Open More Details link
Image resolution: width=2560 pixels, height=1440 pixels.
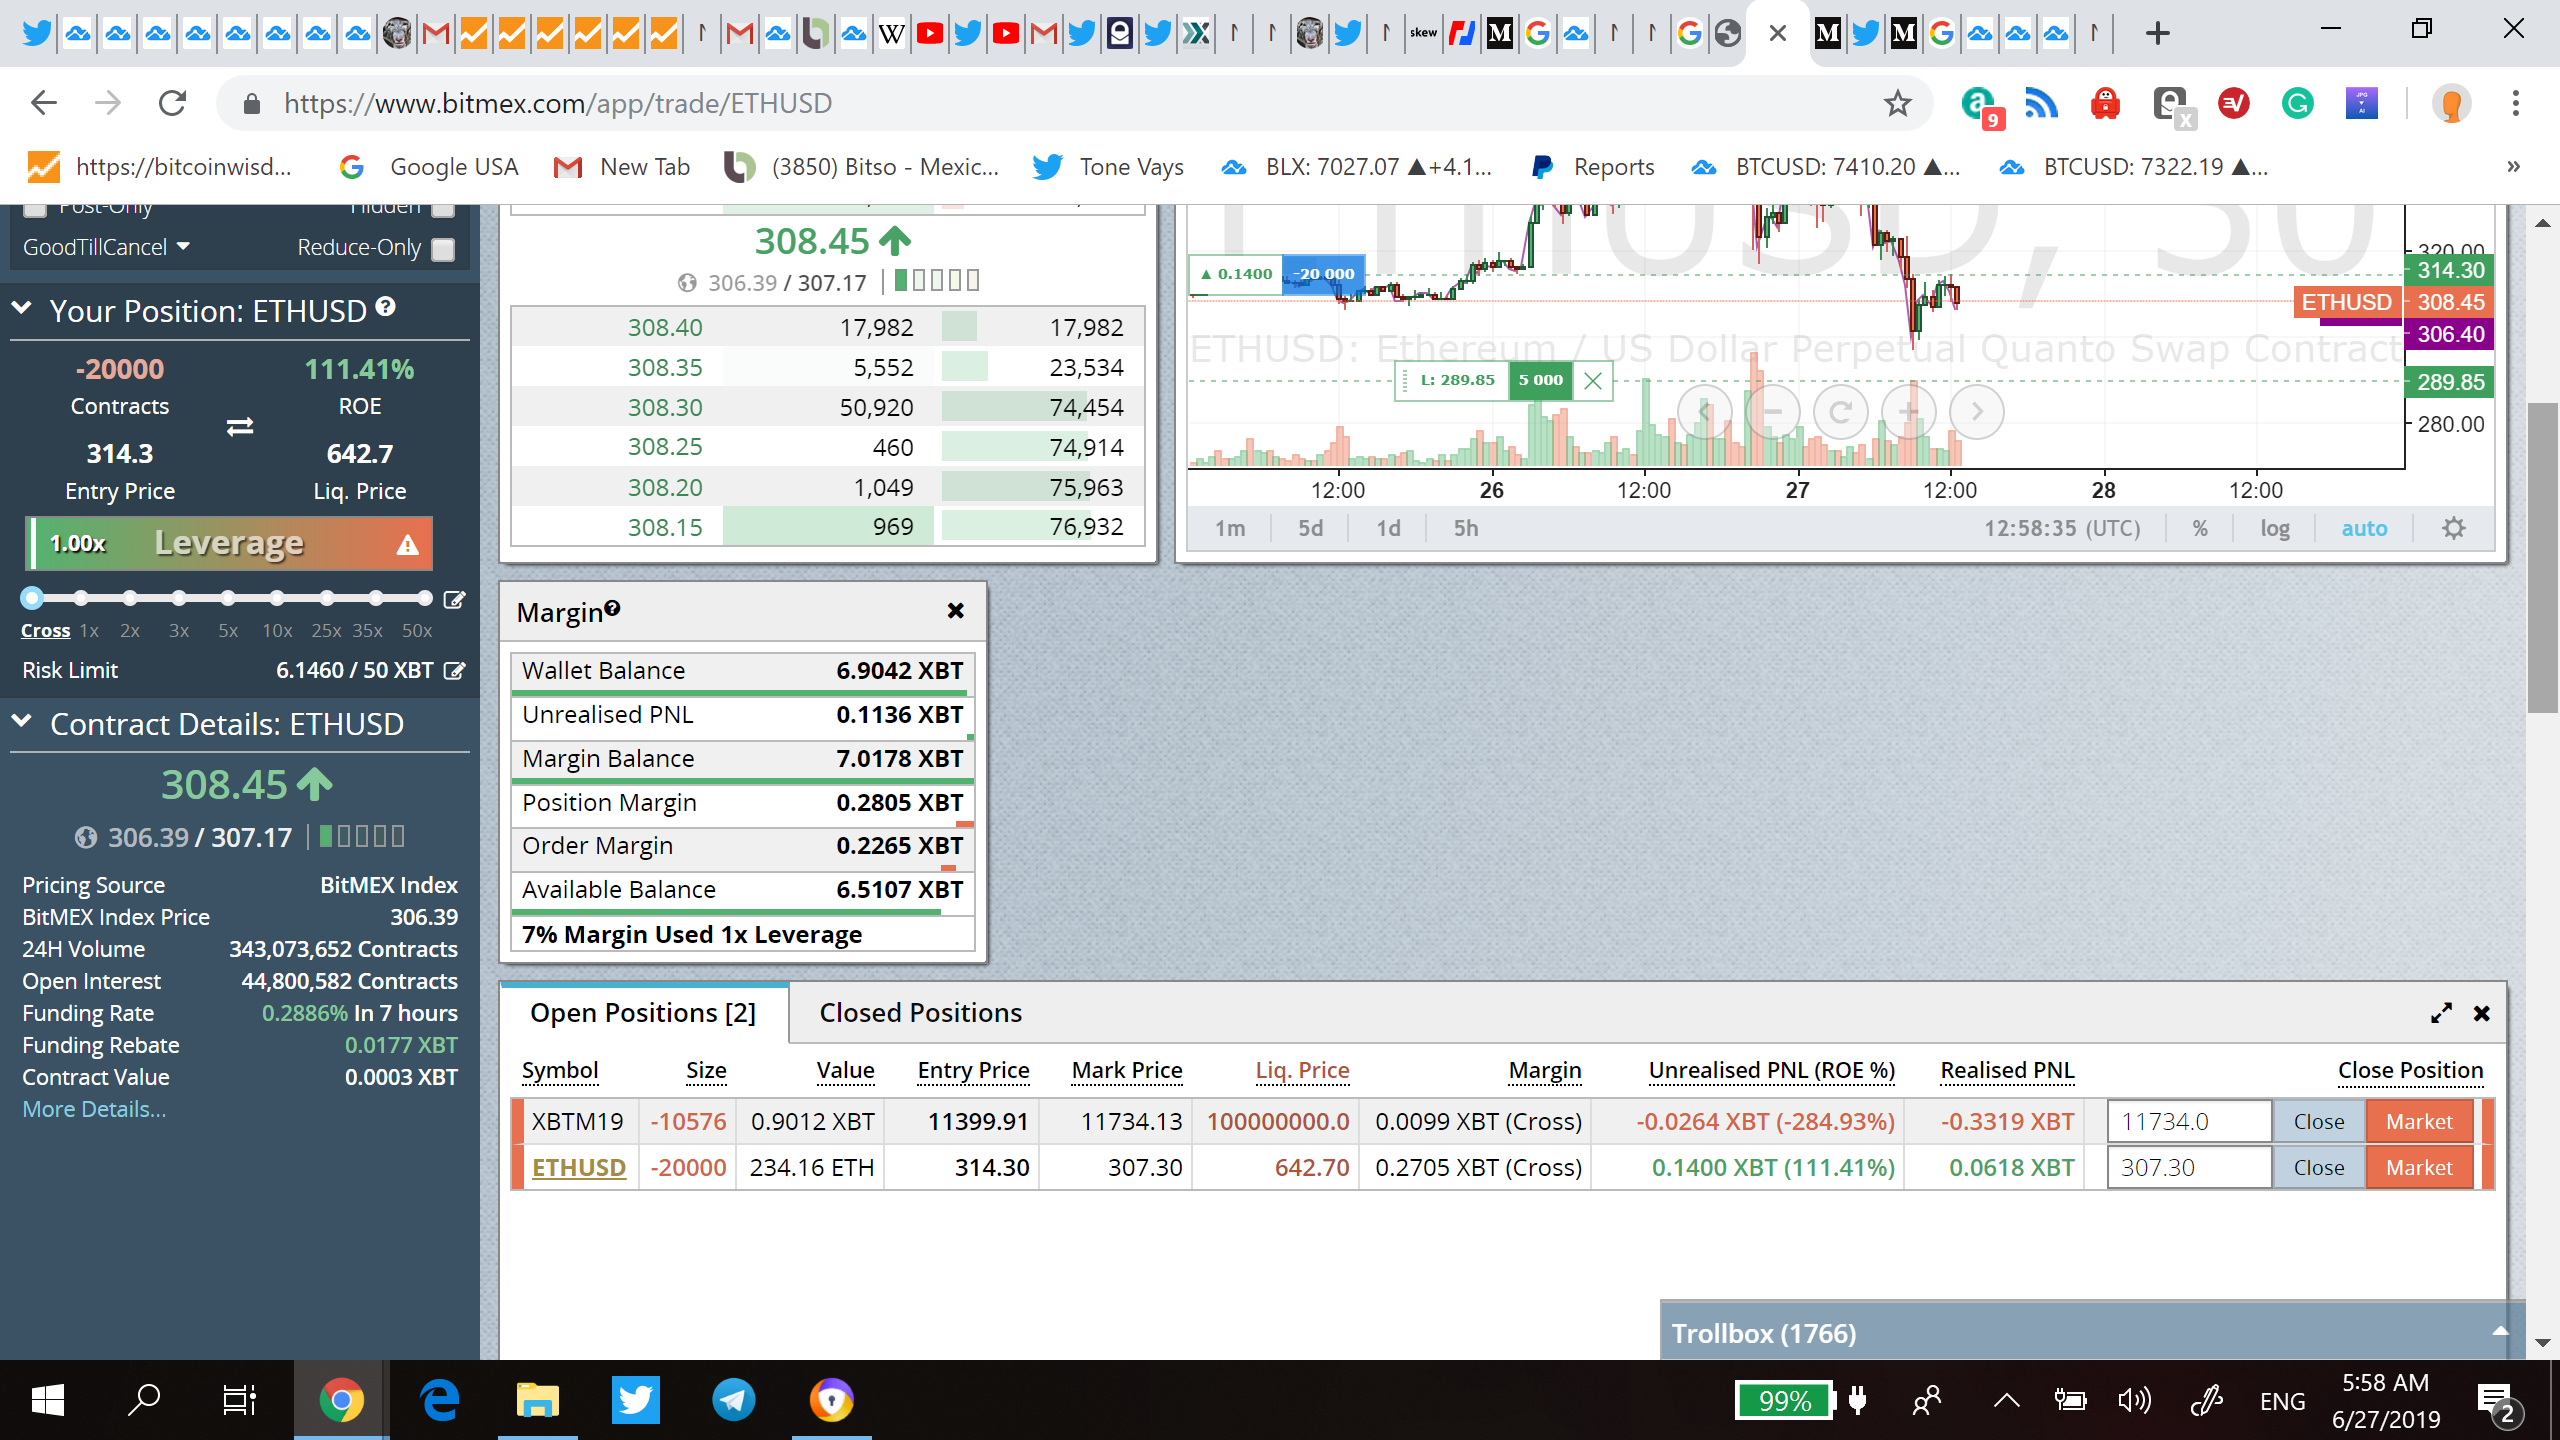(x=94, y=1109)
